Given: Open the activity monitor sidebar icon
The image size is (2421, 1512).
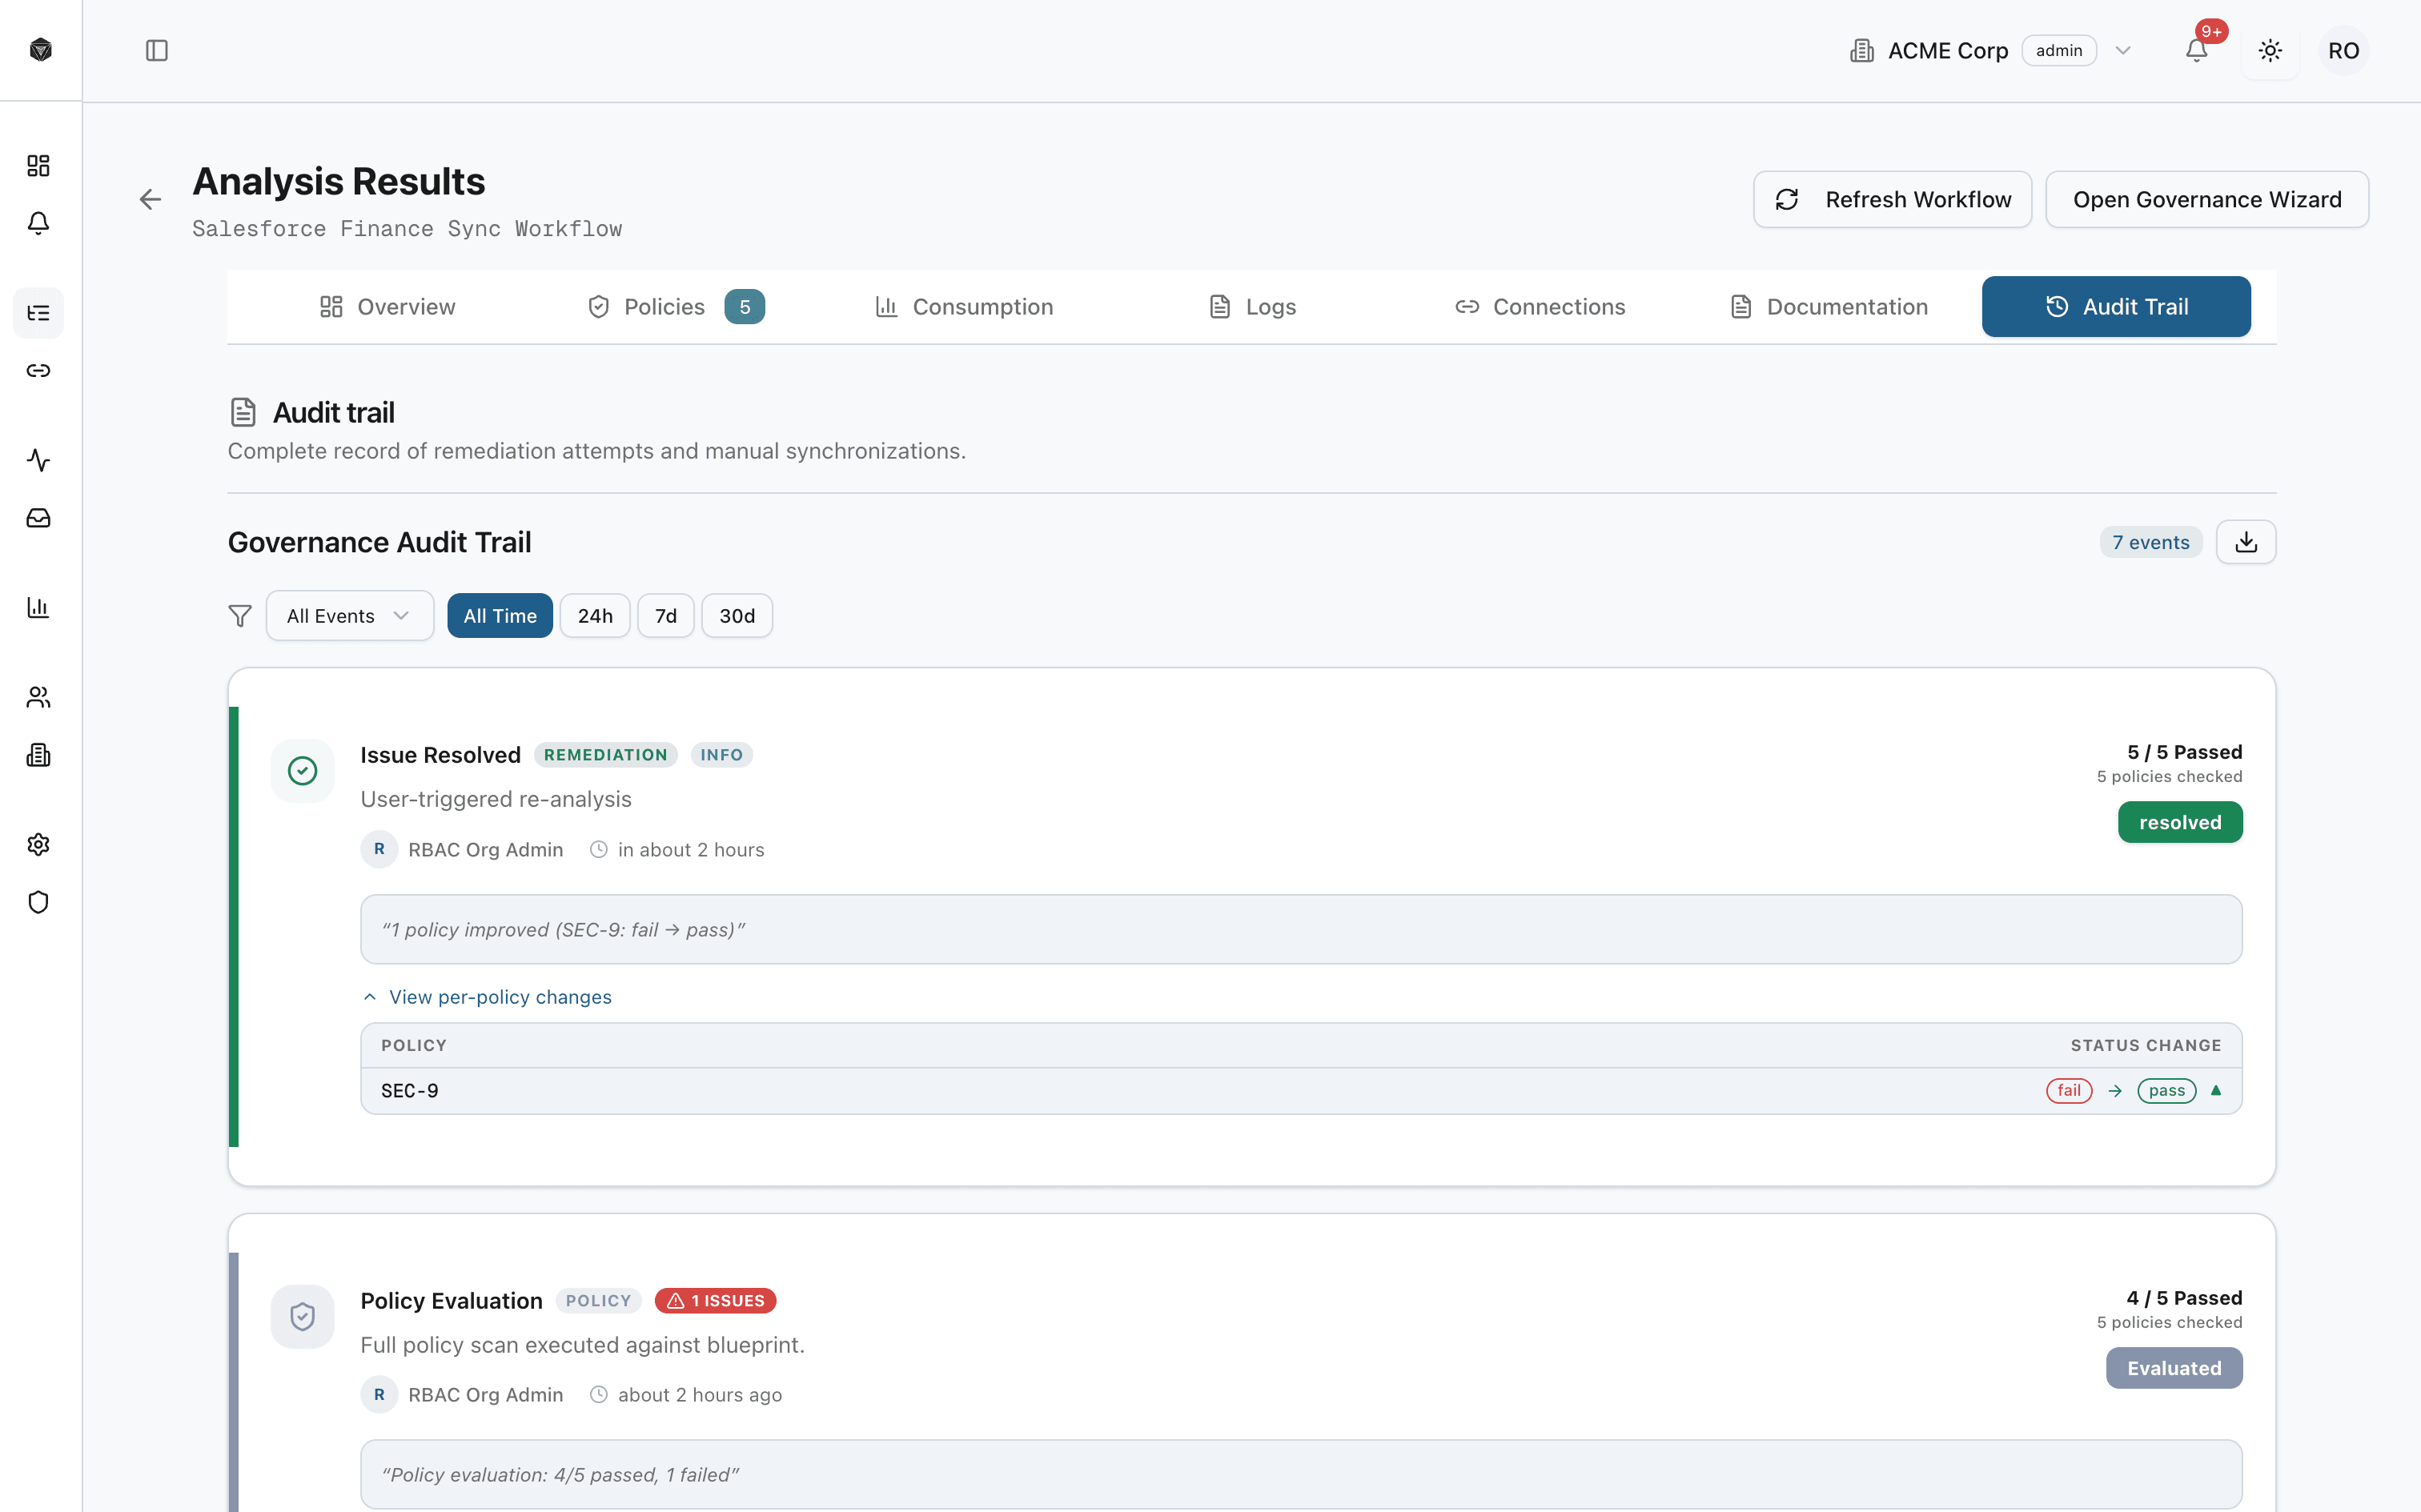Looking at the screenshot, I should [38, 461].
